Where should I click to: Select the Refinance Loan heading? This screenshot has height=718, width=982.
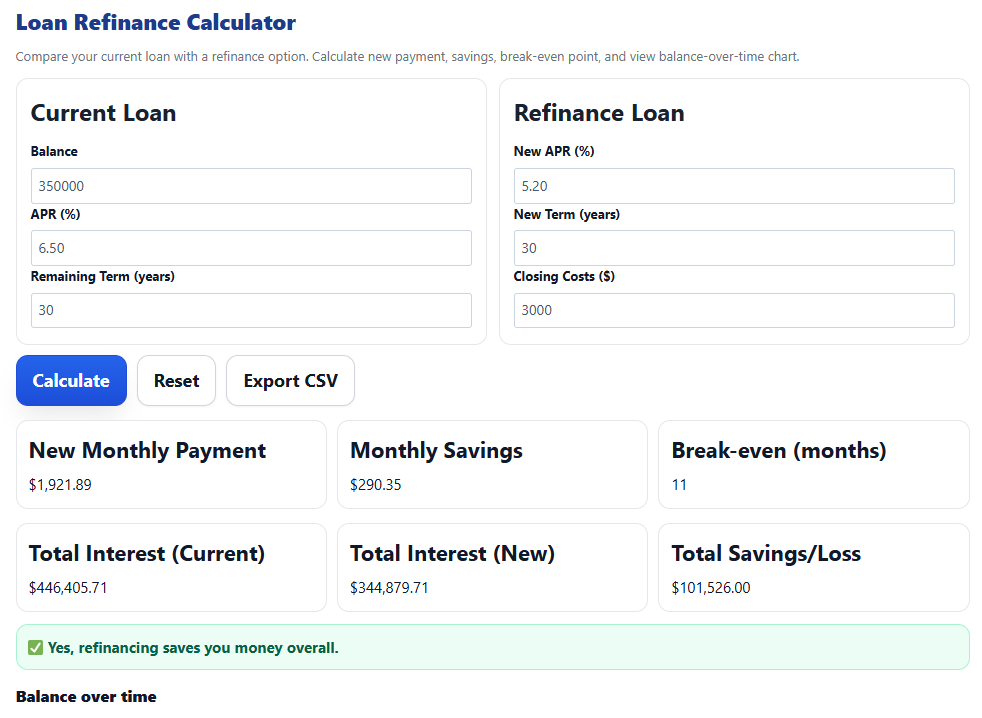tap(599, 113)
